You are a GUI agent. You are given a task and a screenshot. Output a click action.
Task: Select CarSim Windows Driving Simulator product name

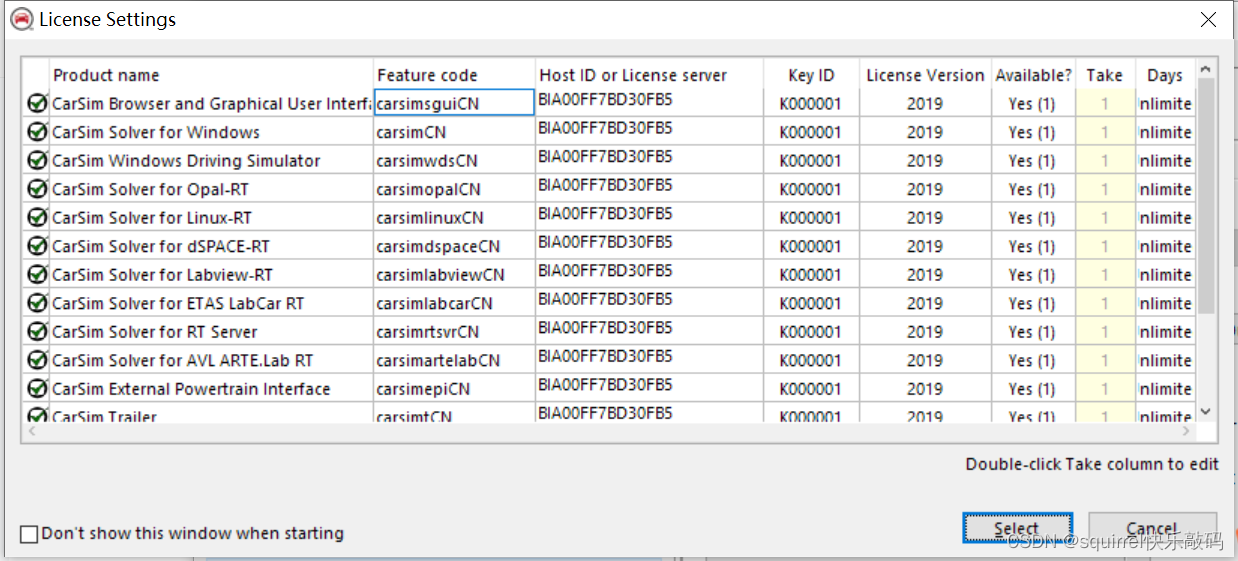tap(186, 160)
